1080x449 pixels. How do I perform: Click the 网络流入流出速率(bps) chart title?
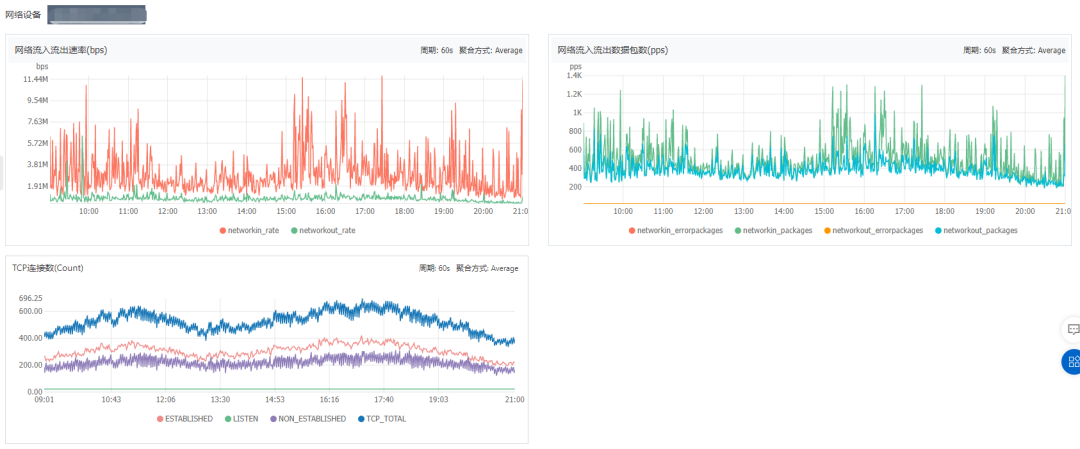point(60,49)
